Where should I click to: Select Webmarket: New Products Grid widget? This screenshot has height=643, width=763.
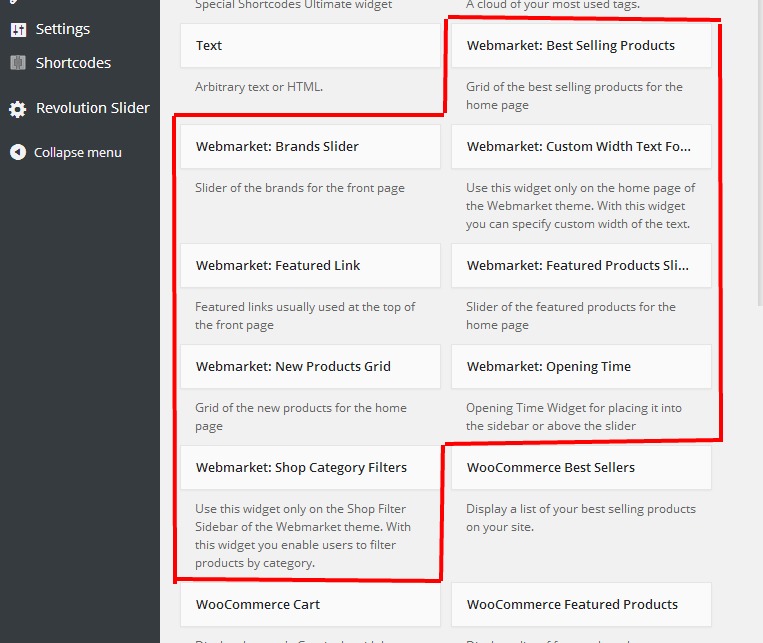310,367
